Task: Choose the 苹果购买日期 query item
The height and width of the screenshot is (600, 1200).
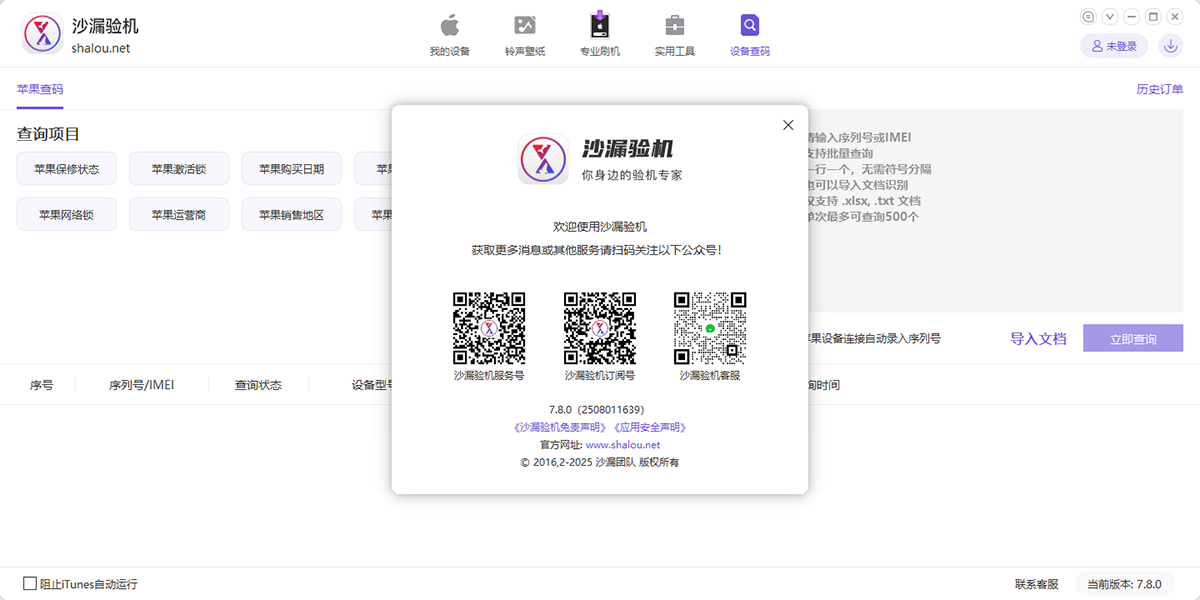Action: click(x=291, y=169)
